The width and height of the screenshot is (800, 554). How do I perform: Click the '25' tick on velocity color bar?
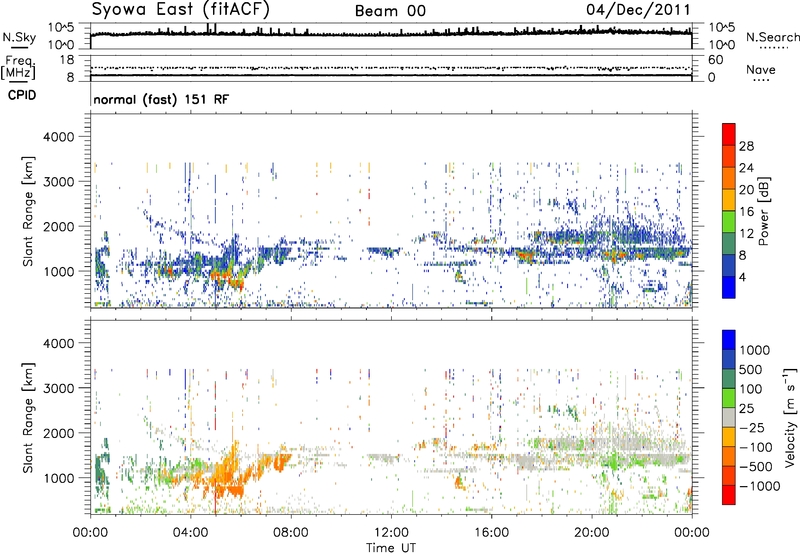click(746, 409)
